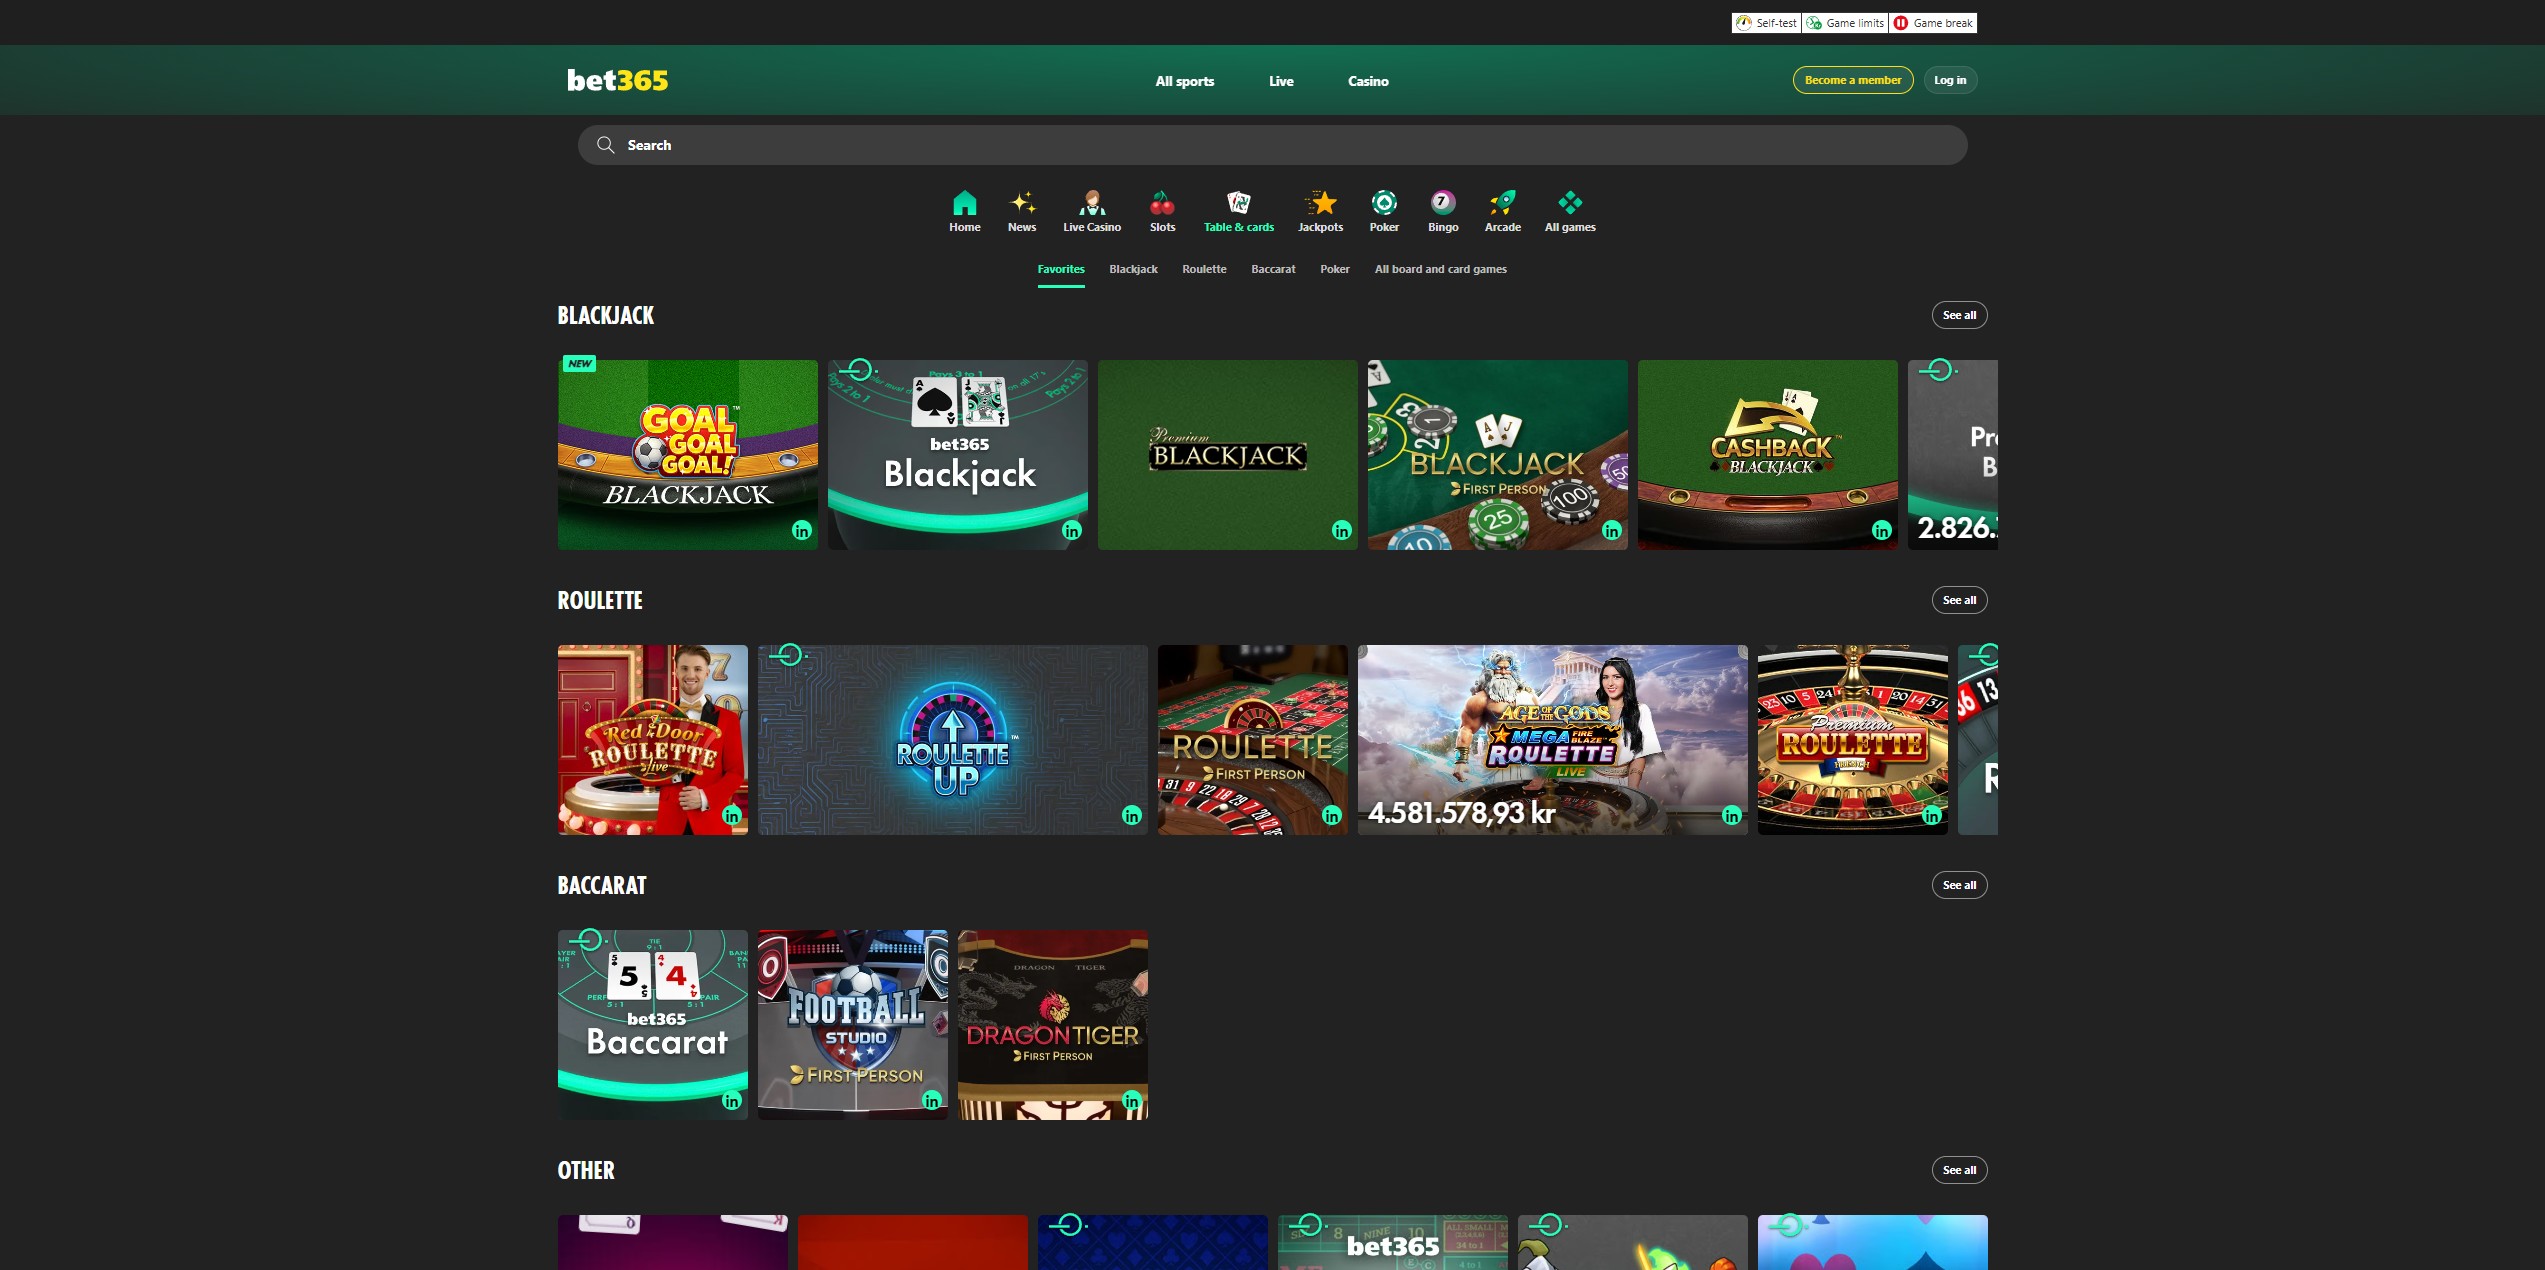The image size is (2545, 1270).
Task: Go to All sports
Action: tap(1184, 81)
